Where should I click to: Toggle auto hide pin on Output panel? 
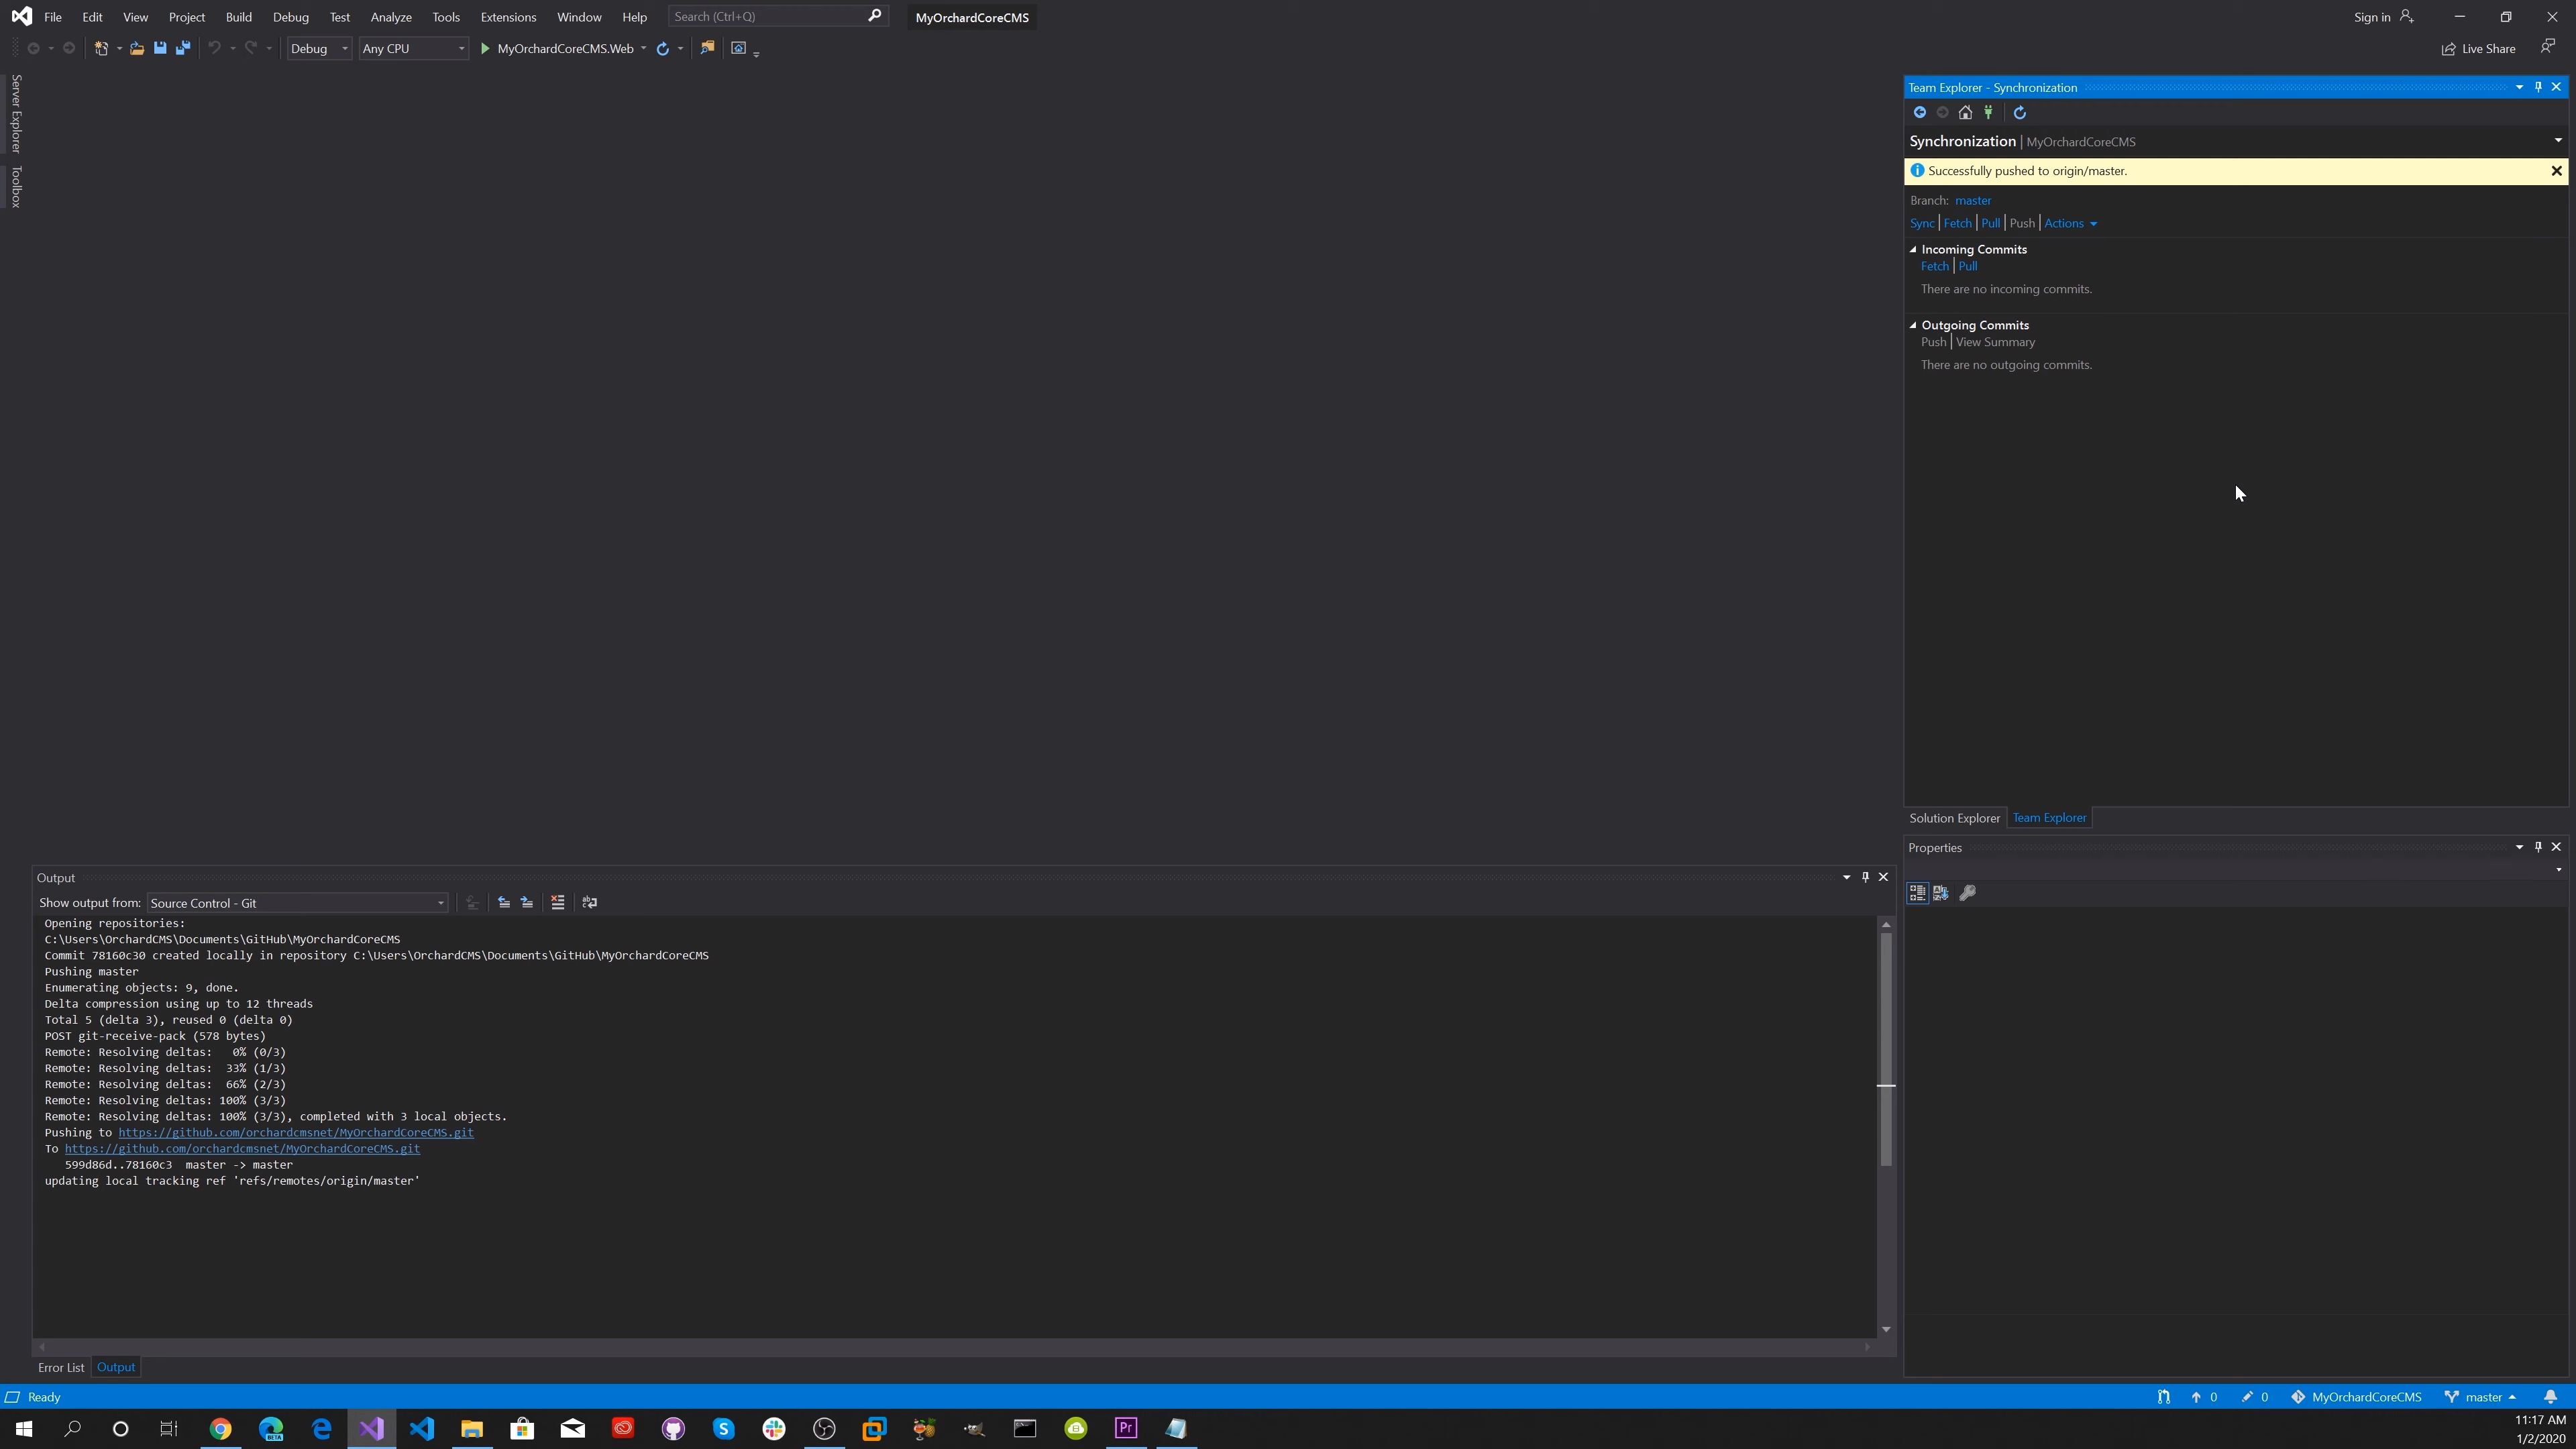(x=1865, y=877)
